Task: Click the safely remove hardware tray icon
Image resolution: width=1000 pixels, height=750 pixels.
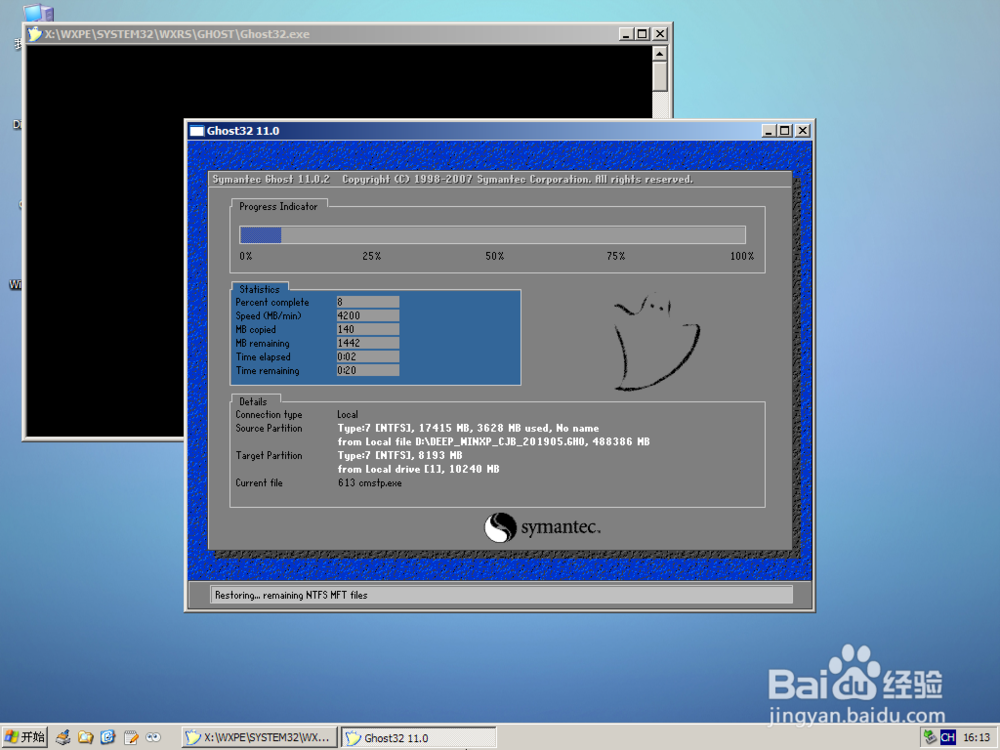Action: point(930,737)
